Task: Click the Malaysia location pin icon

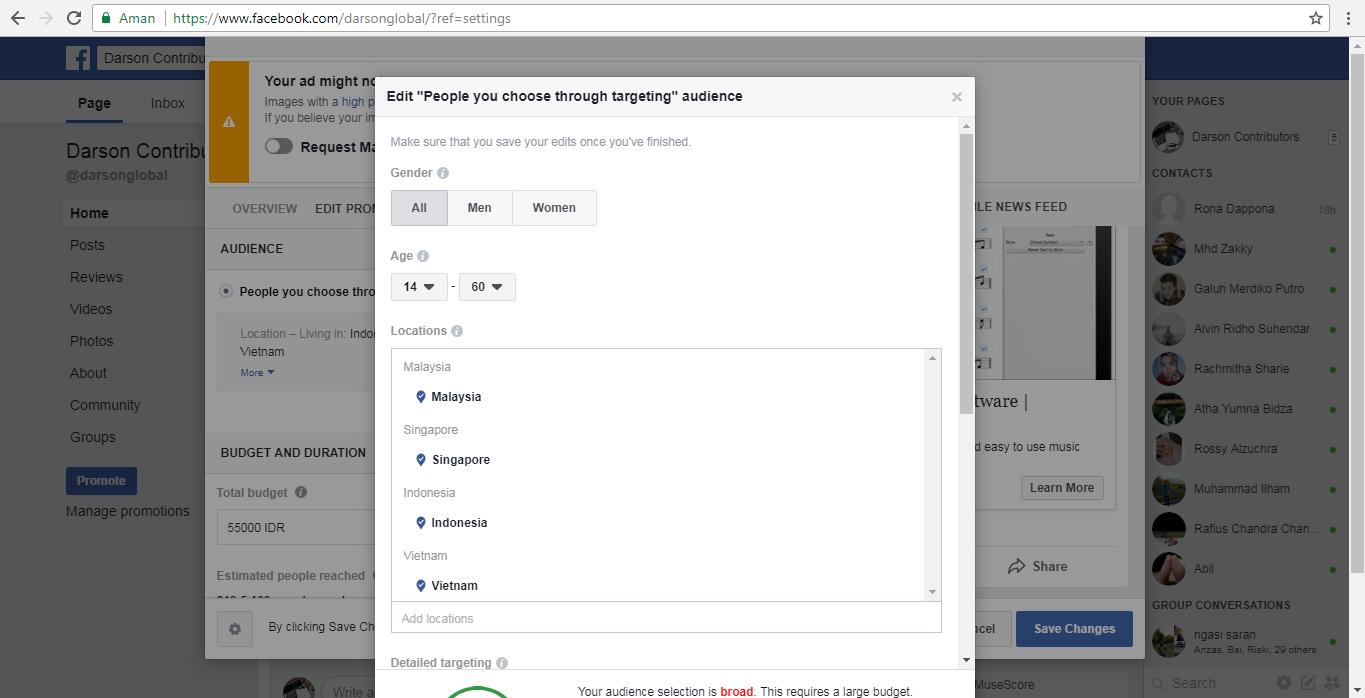Action: point(421,397)
